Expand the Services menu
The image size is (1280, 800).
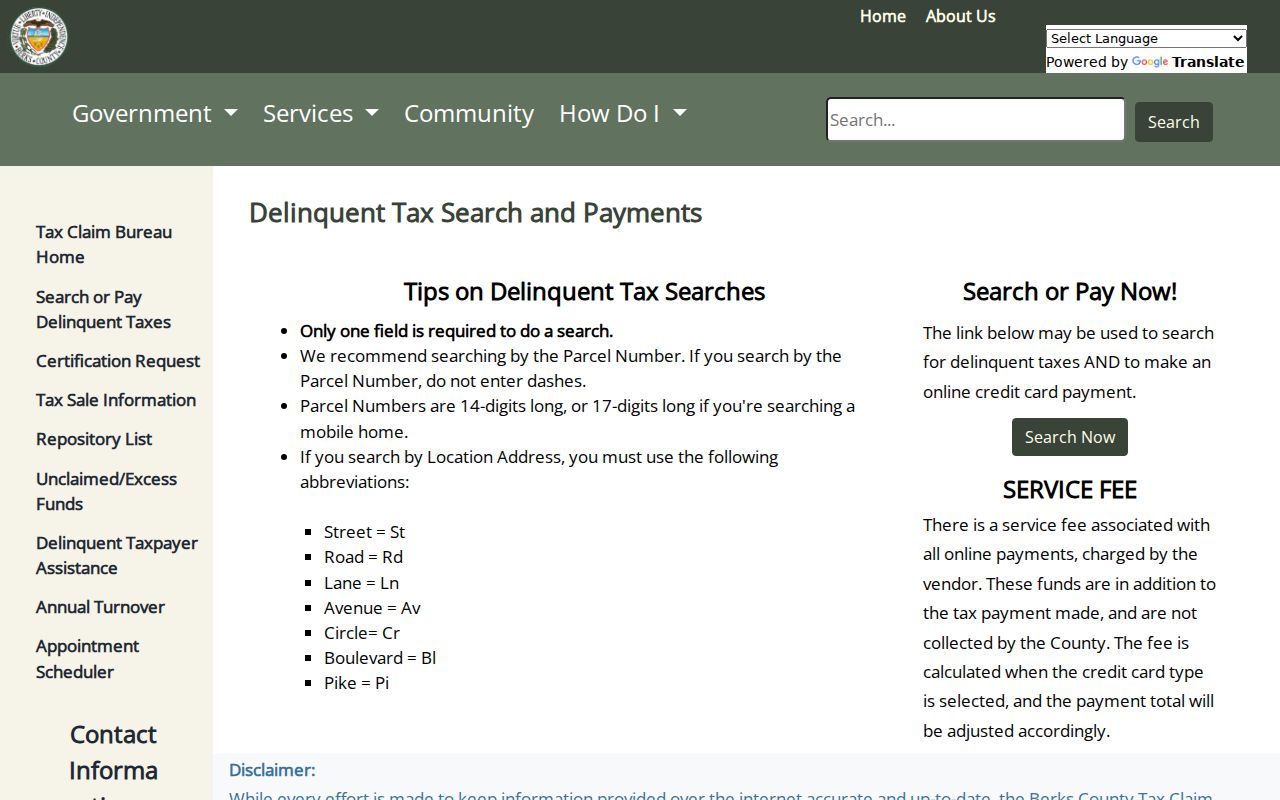(x=321, y=113)
